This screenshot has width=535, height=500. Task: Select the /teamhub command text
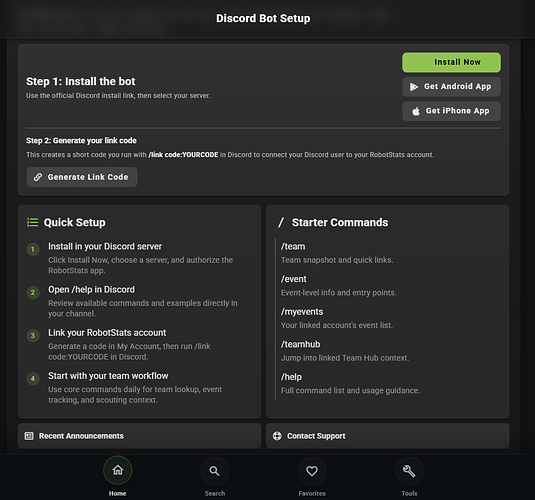[301, 344]
